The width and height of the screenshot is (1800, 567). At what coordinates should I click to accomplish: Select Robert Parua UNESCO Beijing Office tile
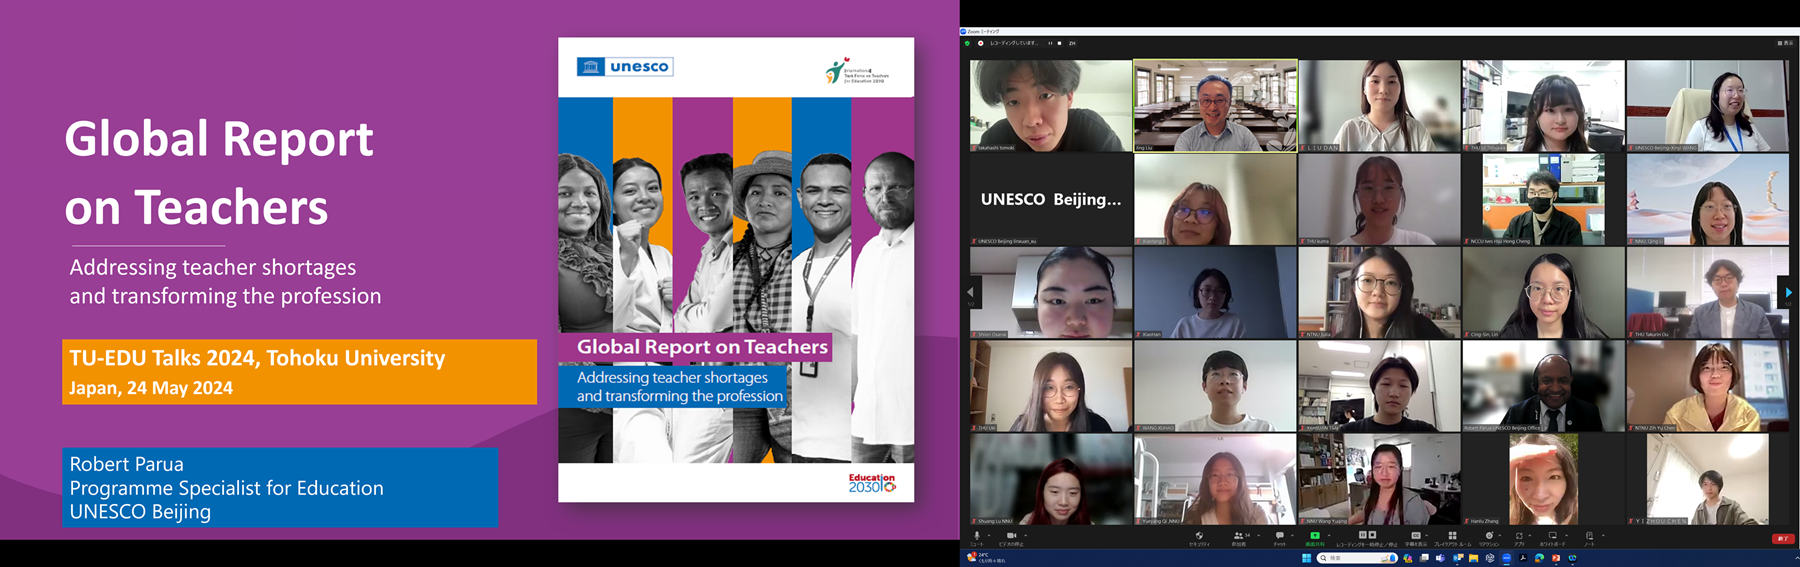click(1543, 386)
